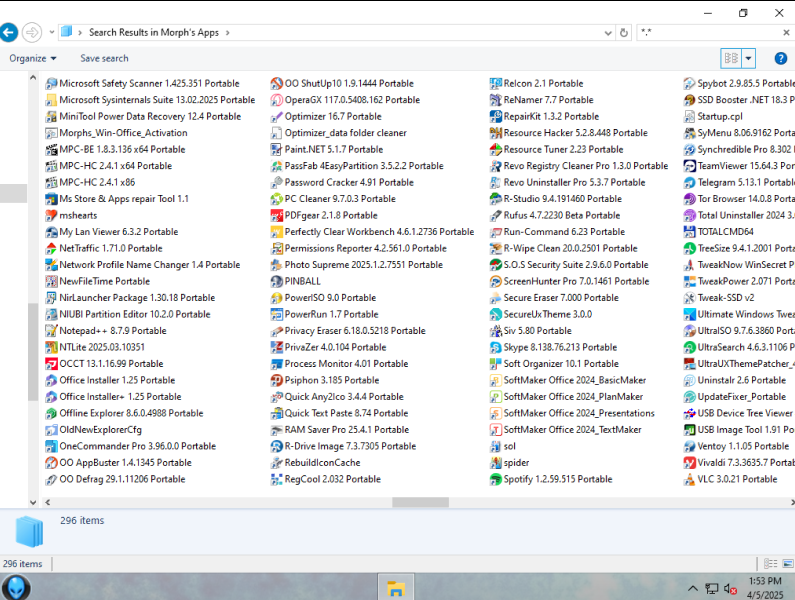This screenshot has height=600, width=795.
Task: Expand breadcrumb chevron after Search Results
Action: (x=228, y=32)
